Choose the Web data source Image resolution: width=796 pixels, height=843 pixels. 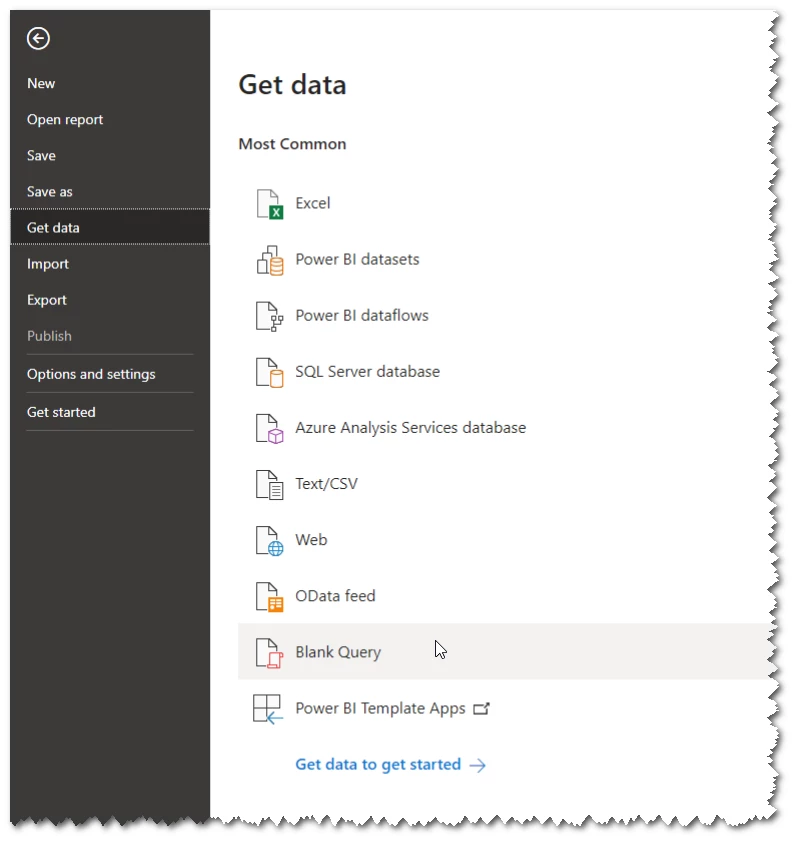click(x=311, y=539)
